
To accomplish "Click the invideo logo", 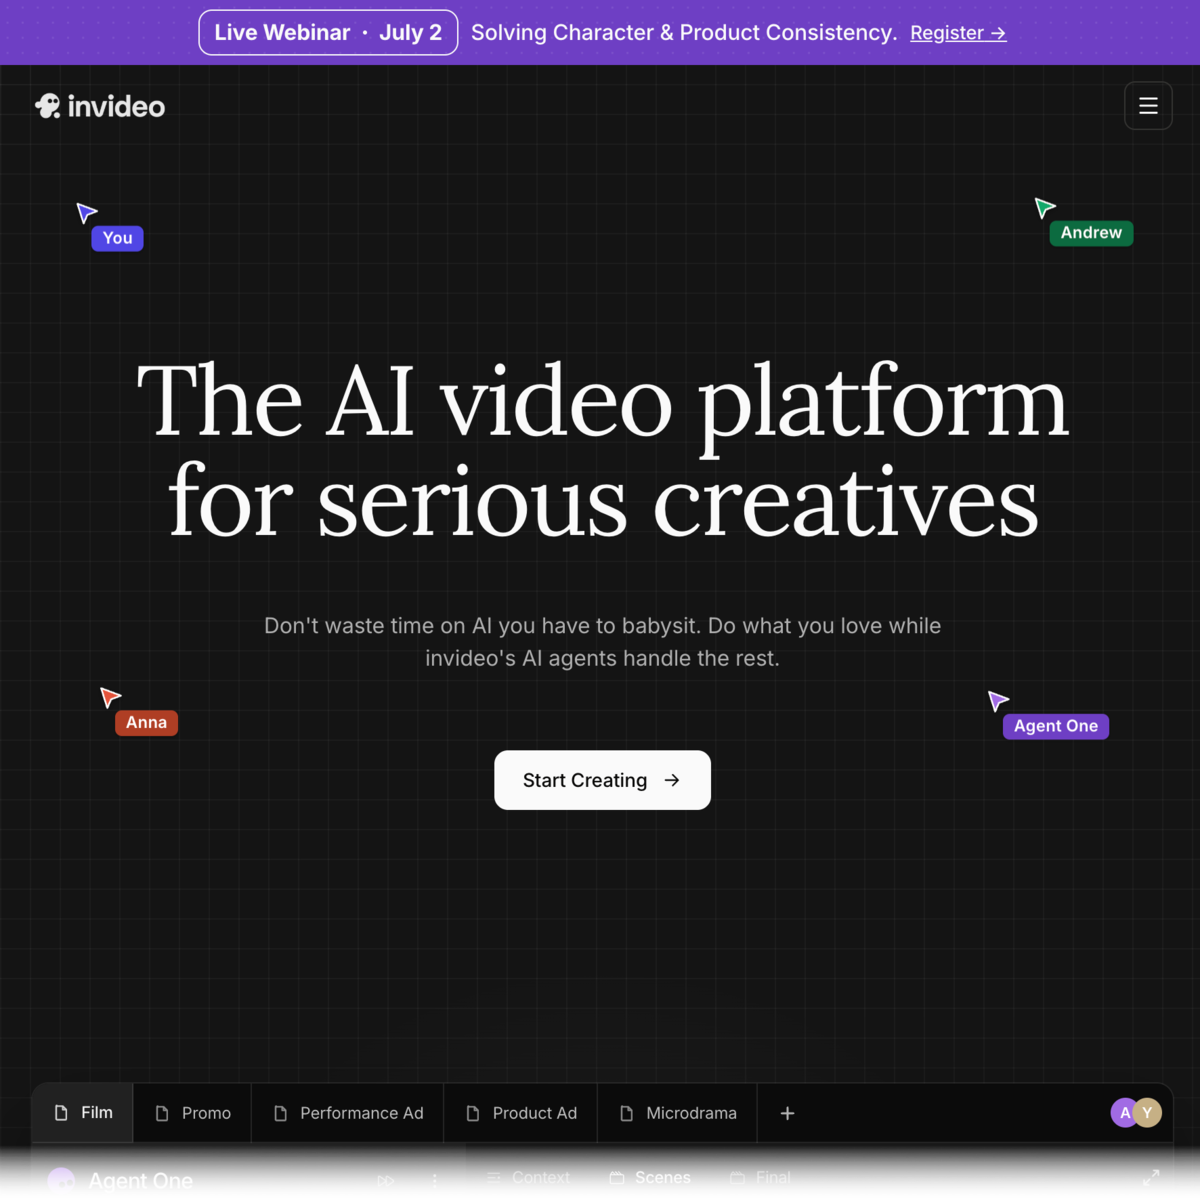I will pyautogui.click(x=100, y=106).
